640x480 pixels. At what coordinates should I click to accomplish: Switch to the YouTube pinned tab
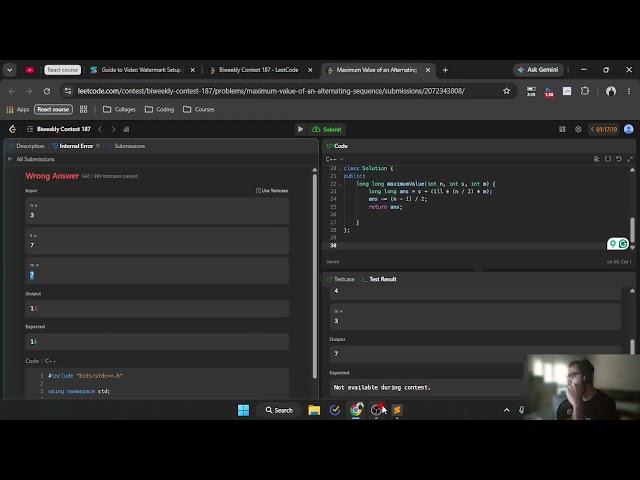point(30,70)
